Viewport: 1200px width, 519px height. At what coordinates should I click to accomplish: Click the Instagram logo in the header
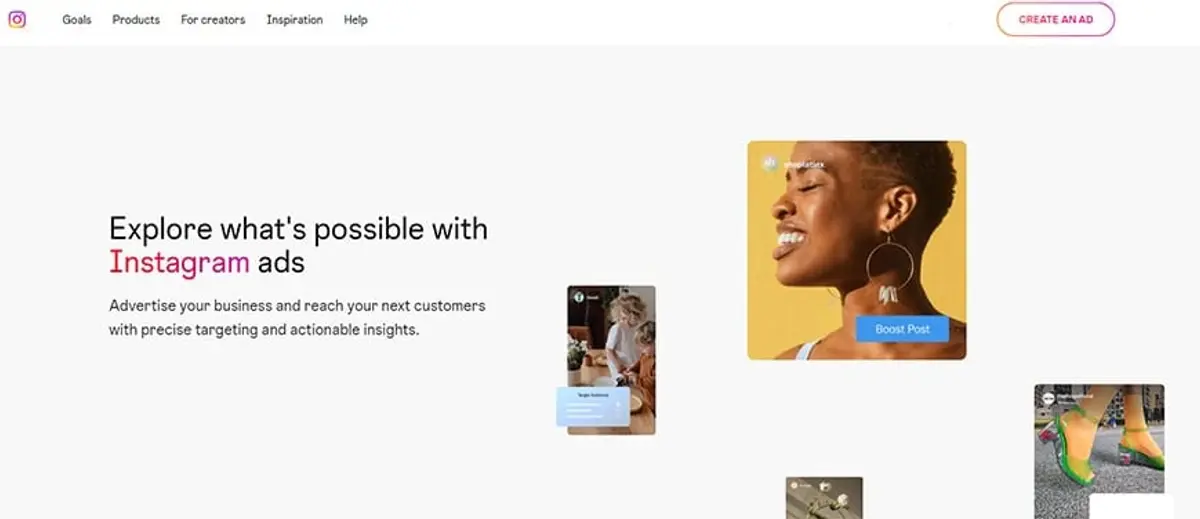(17, 19)
